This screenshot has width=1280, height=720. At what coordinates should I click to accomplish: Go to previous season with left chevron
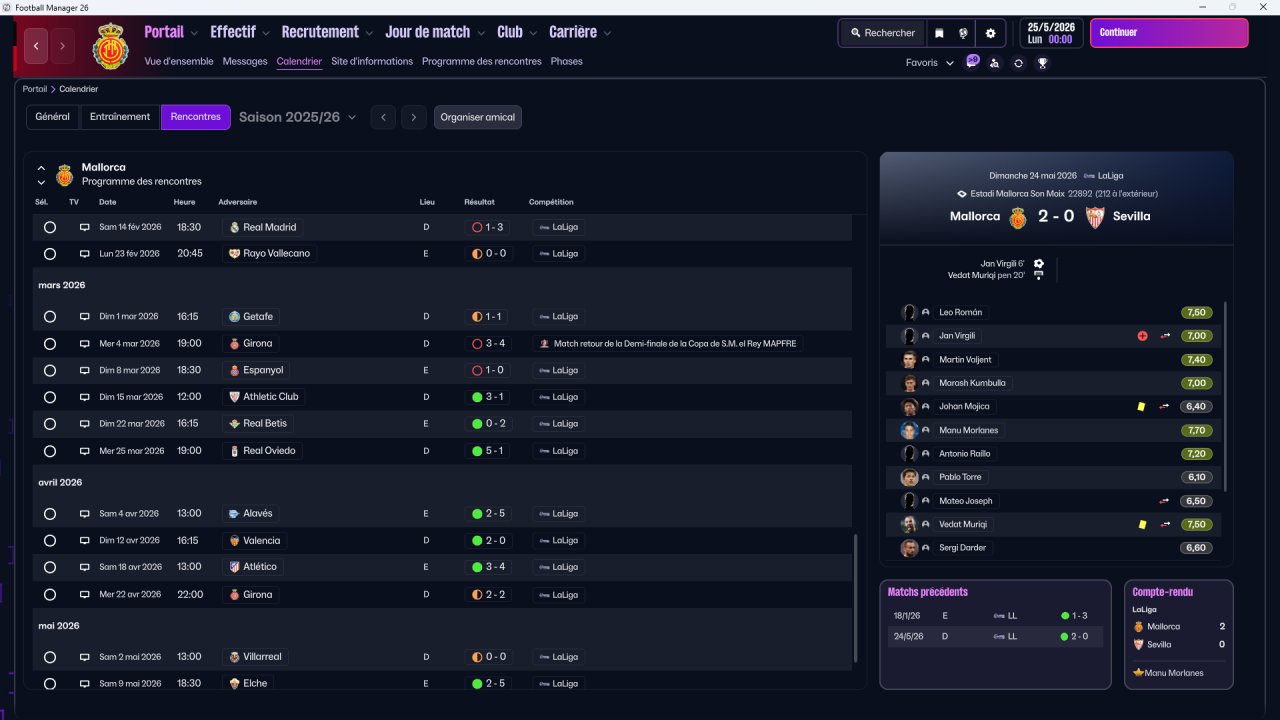(383, 118)
